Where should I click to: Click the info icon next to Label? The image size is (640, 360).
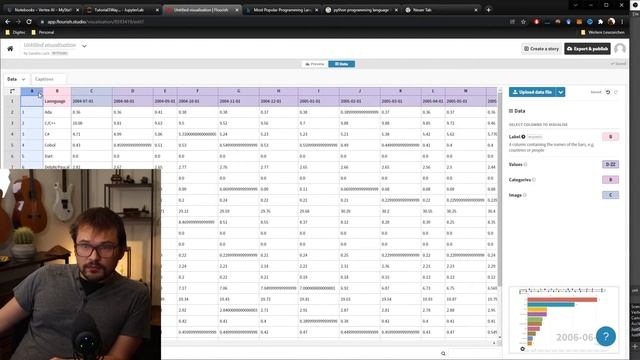click(523, 137)
